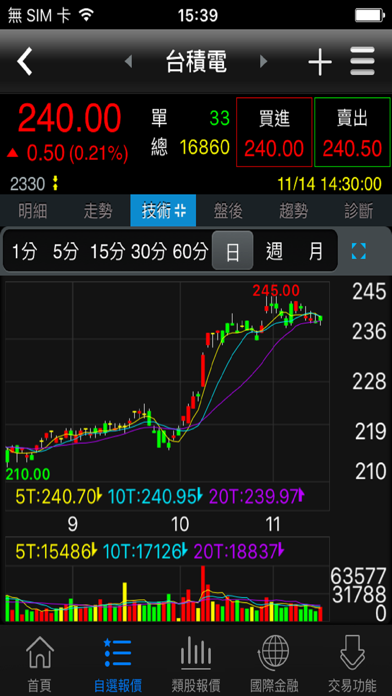
Task: Tap the 20T:239.97 moving average label
Action: click(x=257, y=496)
